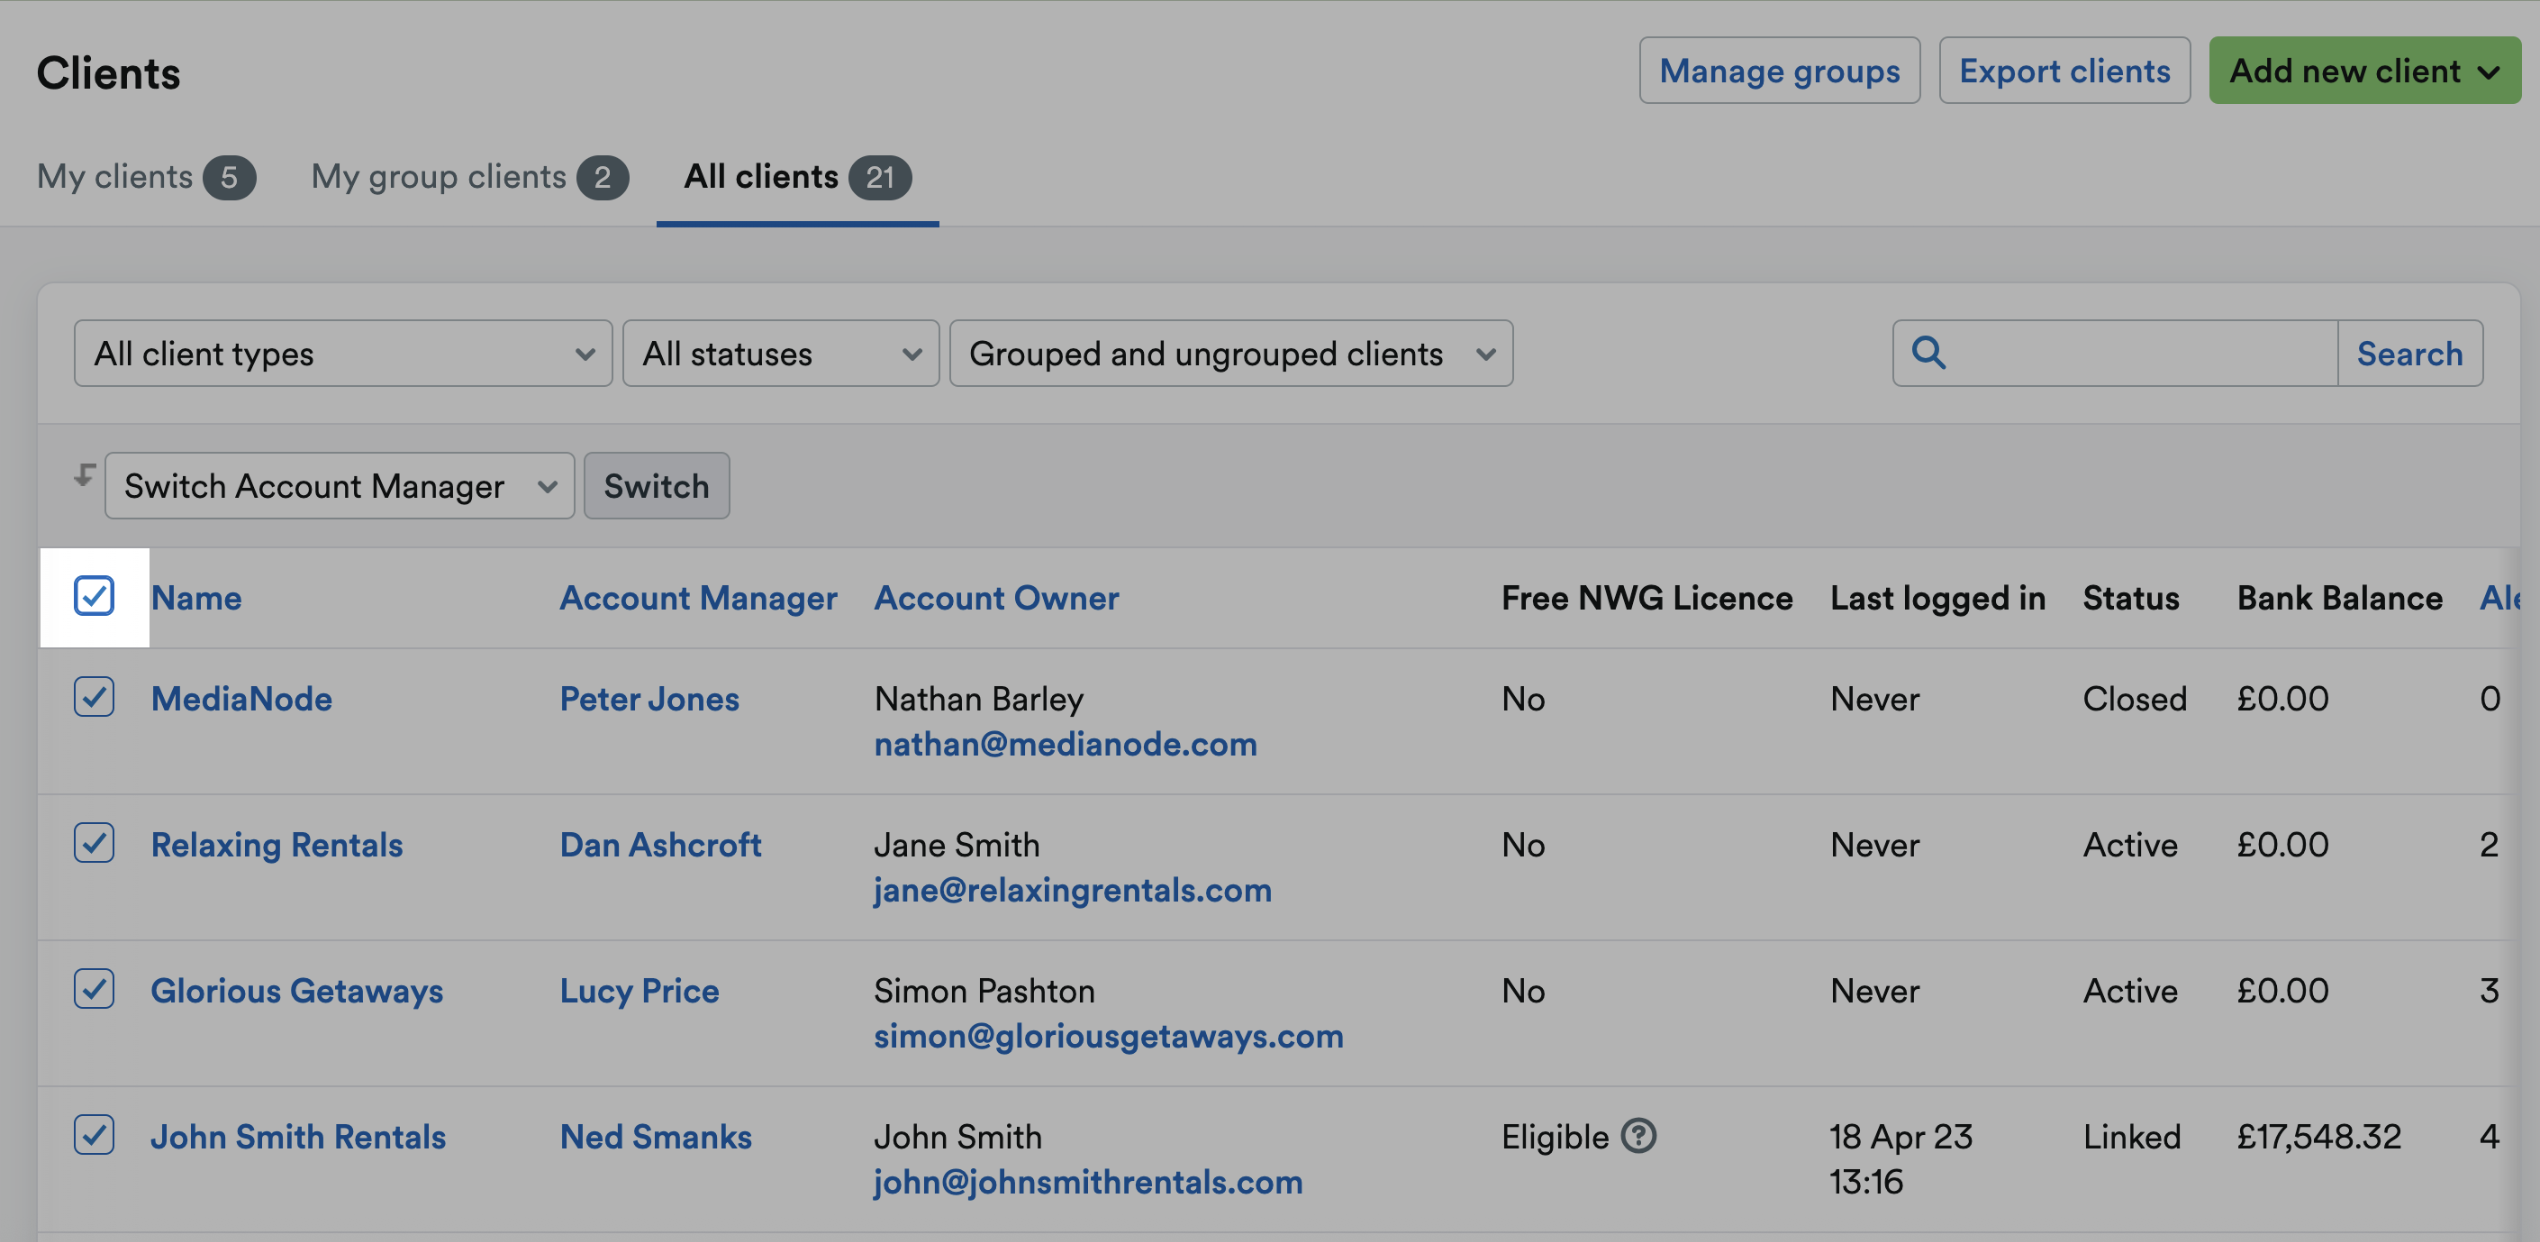Sort by the Name column header
The image size is (2540, 1242).
(196, 598)
